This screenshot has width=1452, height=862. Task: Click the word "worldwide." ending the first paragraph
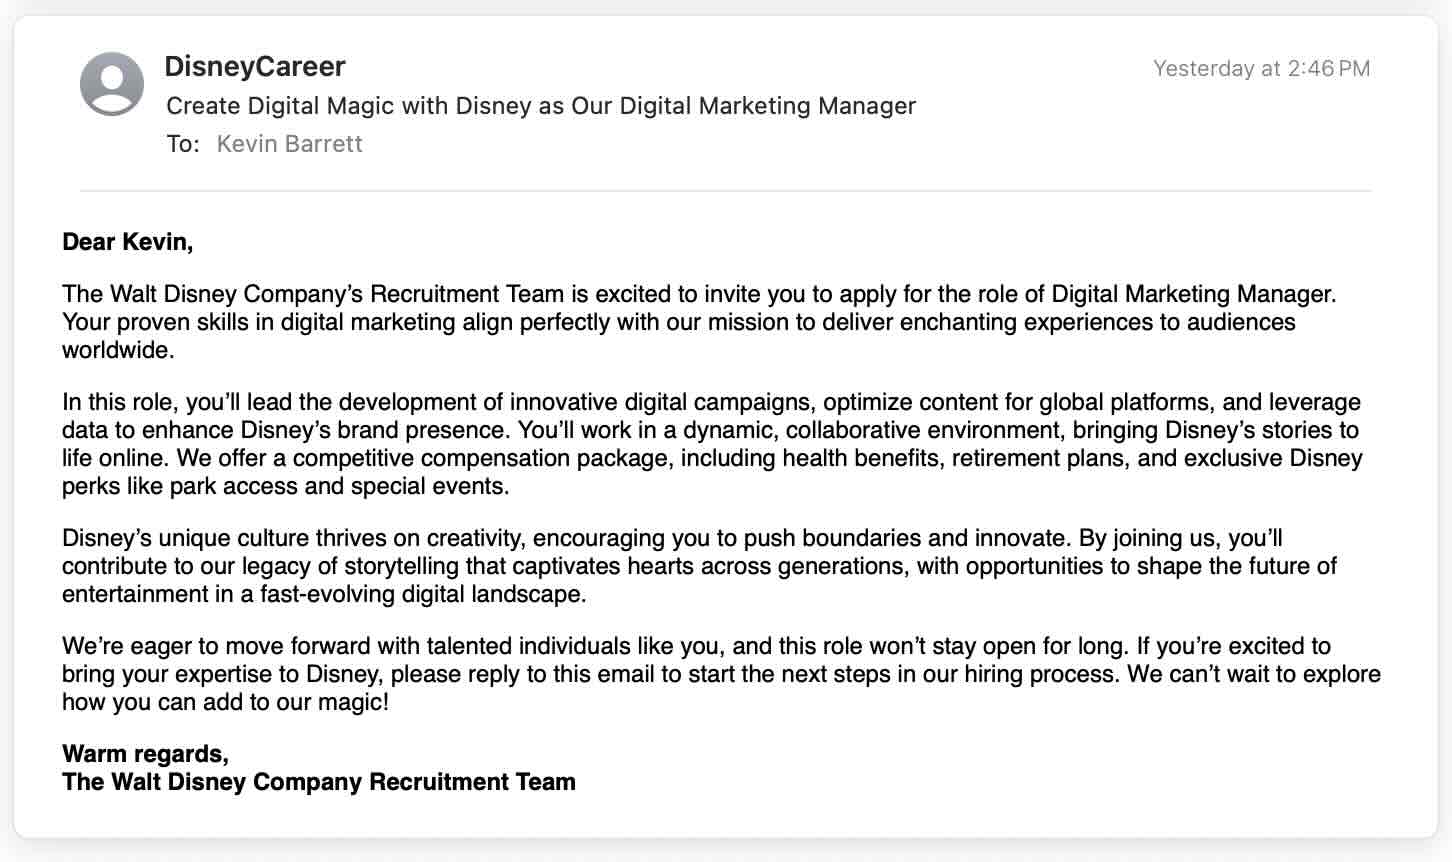pos(118,350)
